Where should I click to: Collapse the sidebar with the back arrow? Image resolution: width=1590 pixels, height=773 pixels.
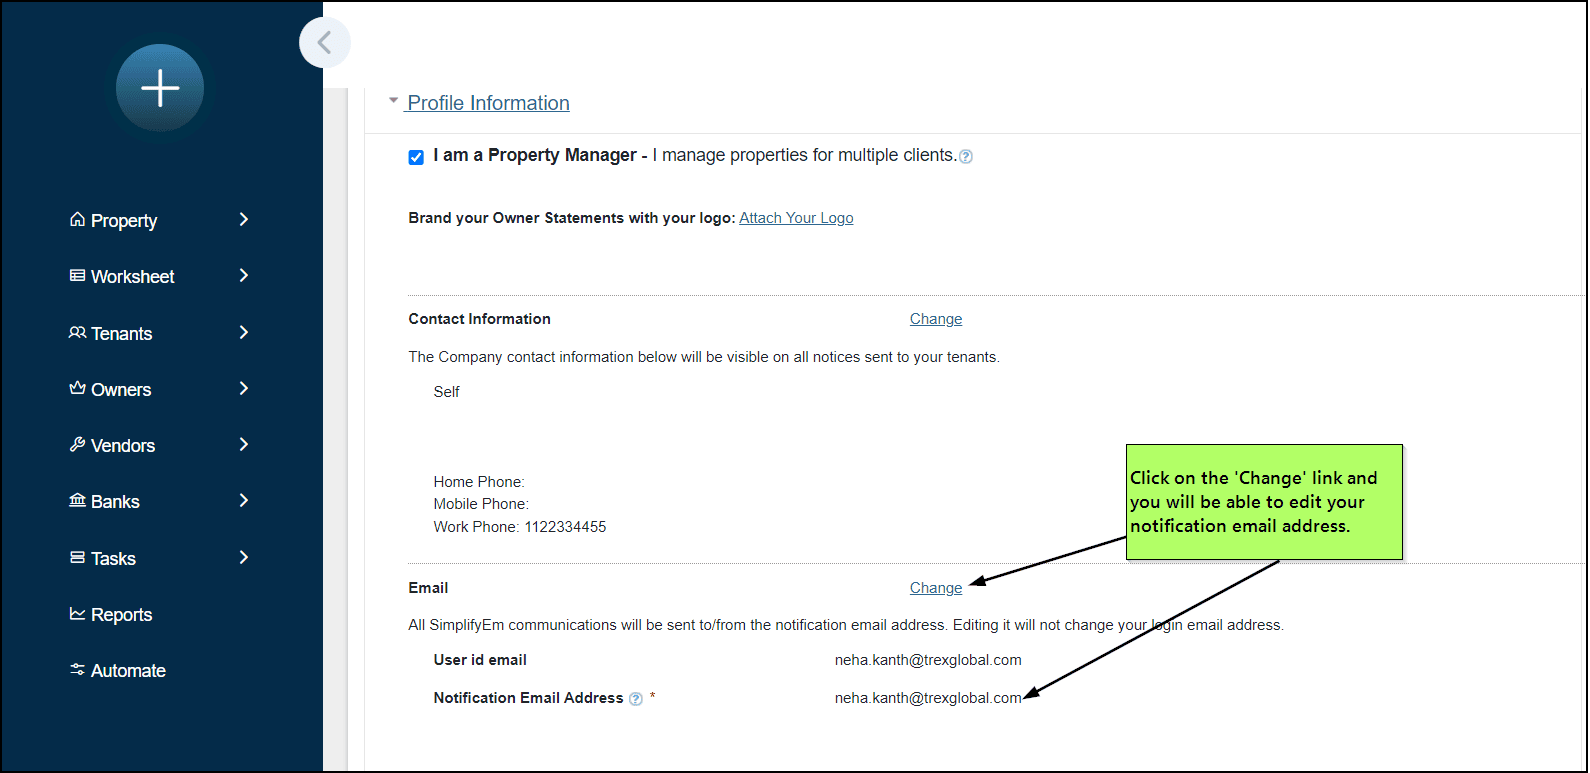(324, 43)
